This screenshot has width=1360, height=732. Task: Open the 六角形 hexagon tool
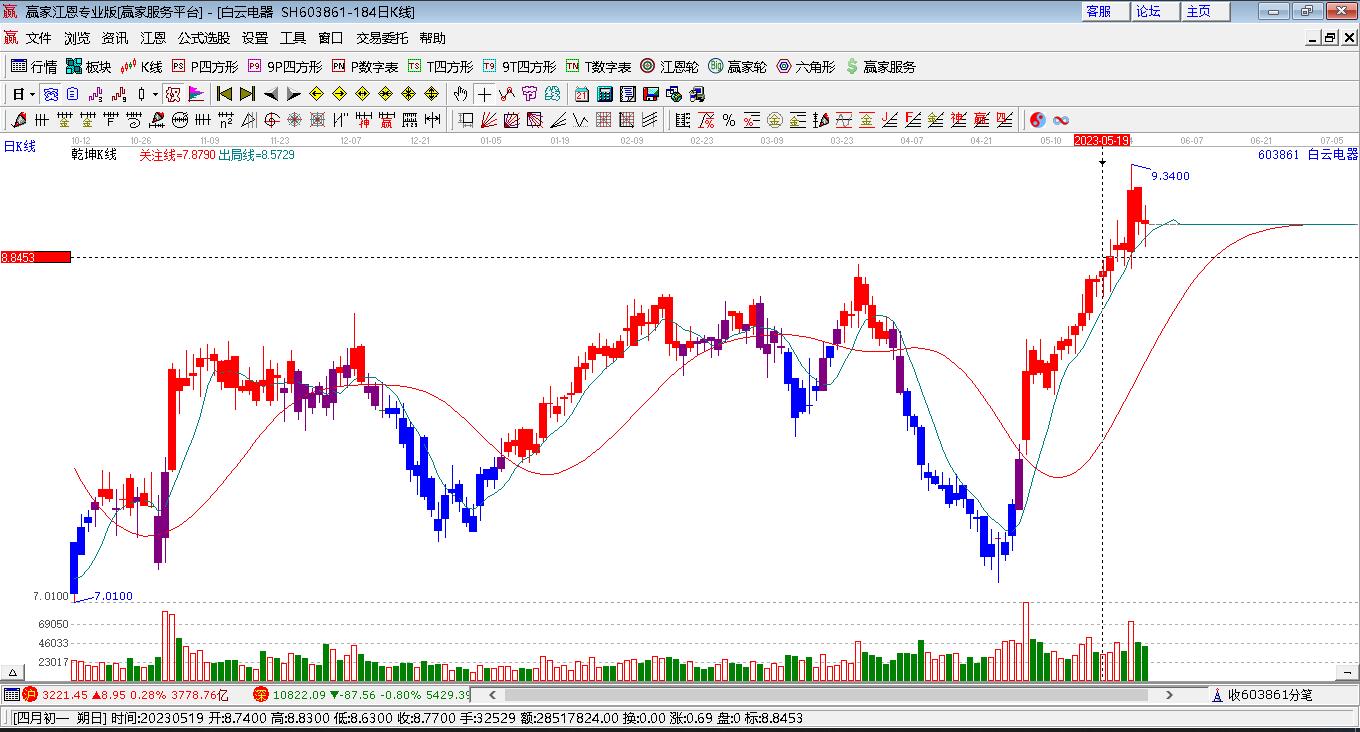click(805, 67)
